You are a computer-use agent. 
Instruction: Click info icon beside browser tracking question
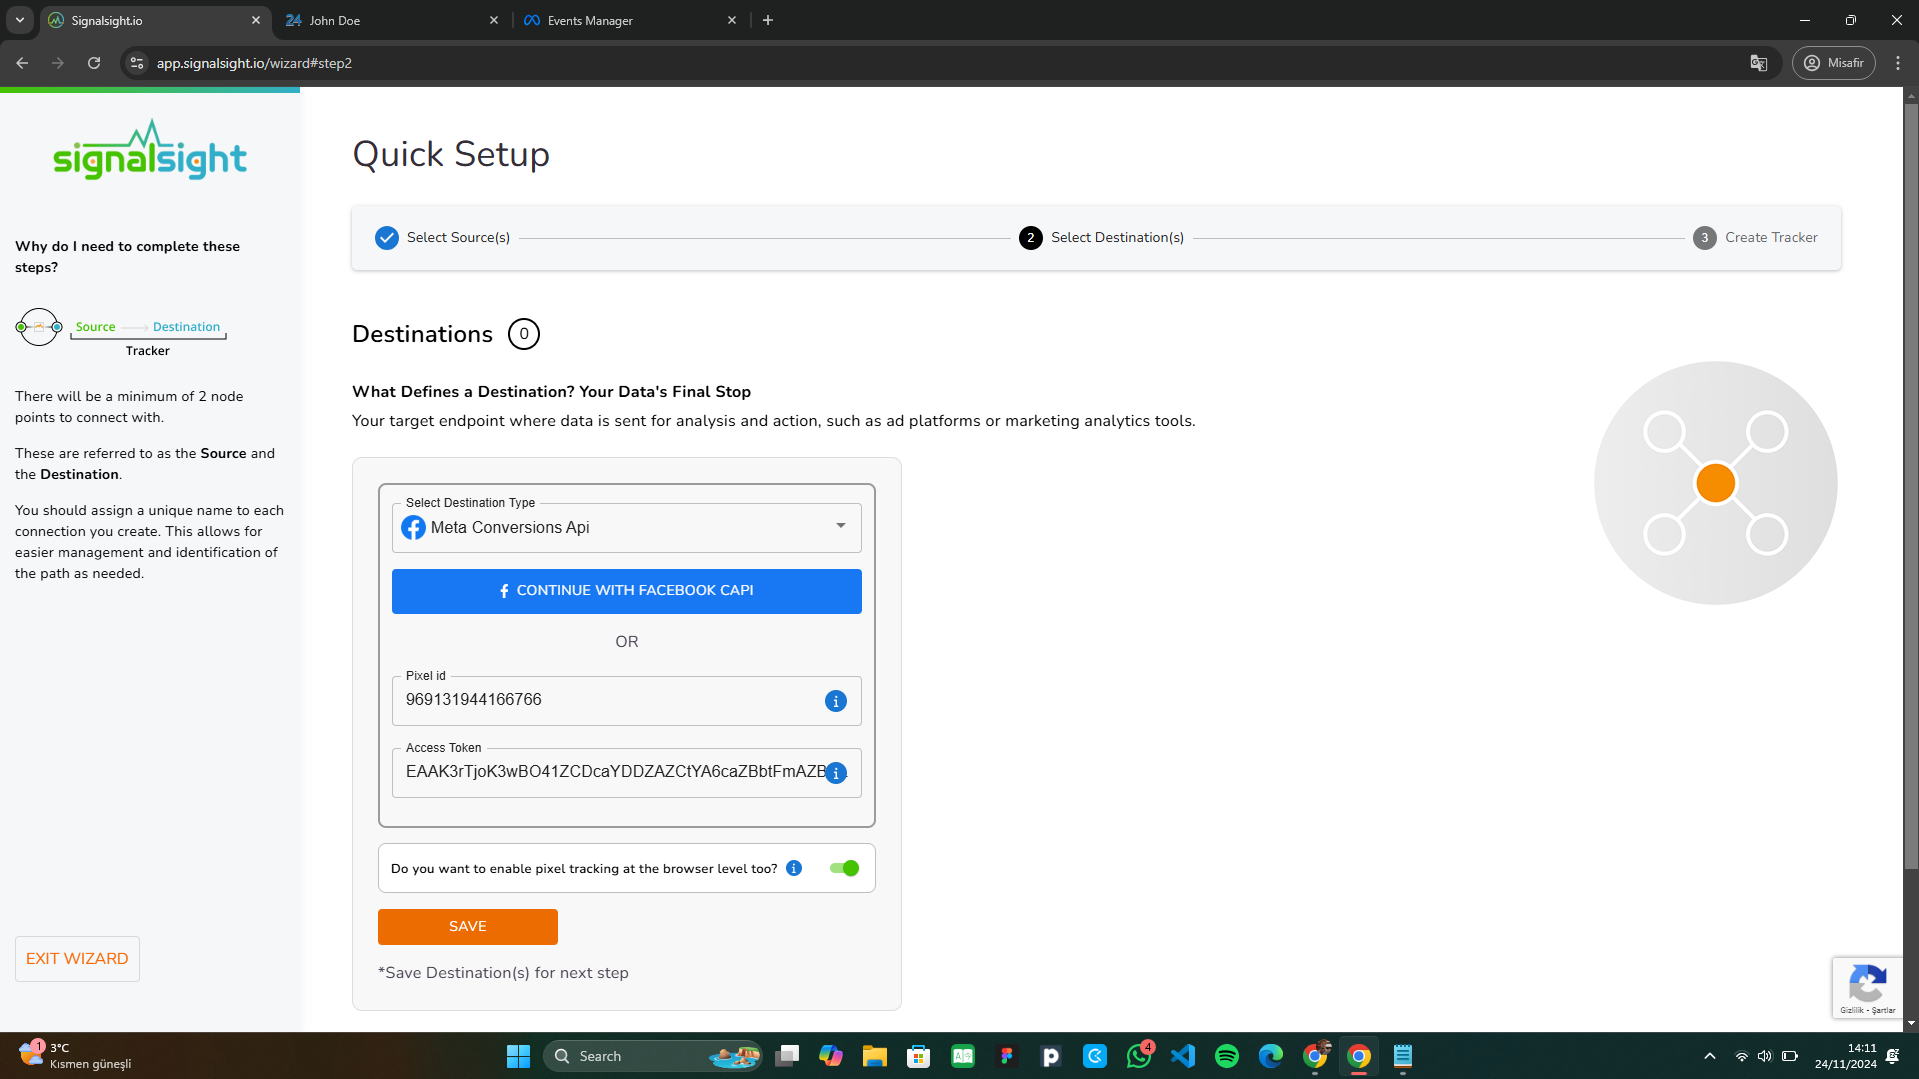(x=794, y=868)
